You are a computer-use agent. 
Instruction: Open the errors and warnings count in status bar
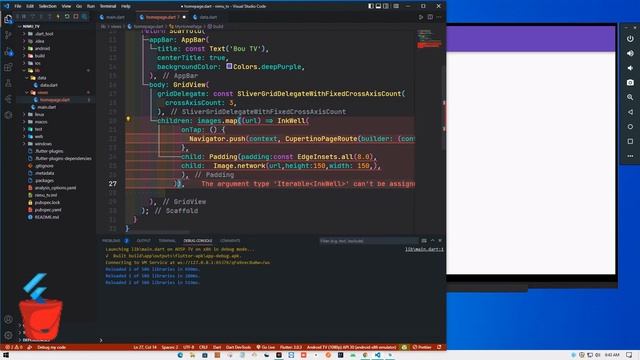pyautogui.click(x=14, y=347)
